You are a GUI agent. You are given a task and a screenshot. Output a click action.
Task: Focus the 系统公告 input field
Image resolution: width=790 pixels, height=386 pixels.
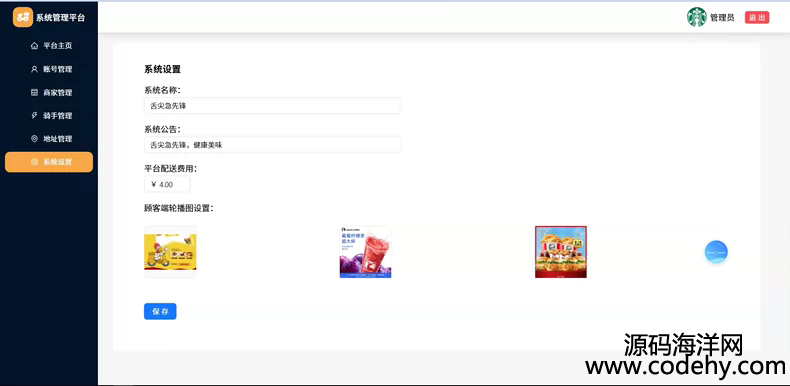coord(273,145)
